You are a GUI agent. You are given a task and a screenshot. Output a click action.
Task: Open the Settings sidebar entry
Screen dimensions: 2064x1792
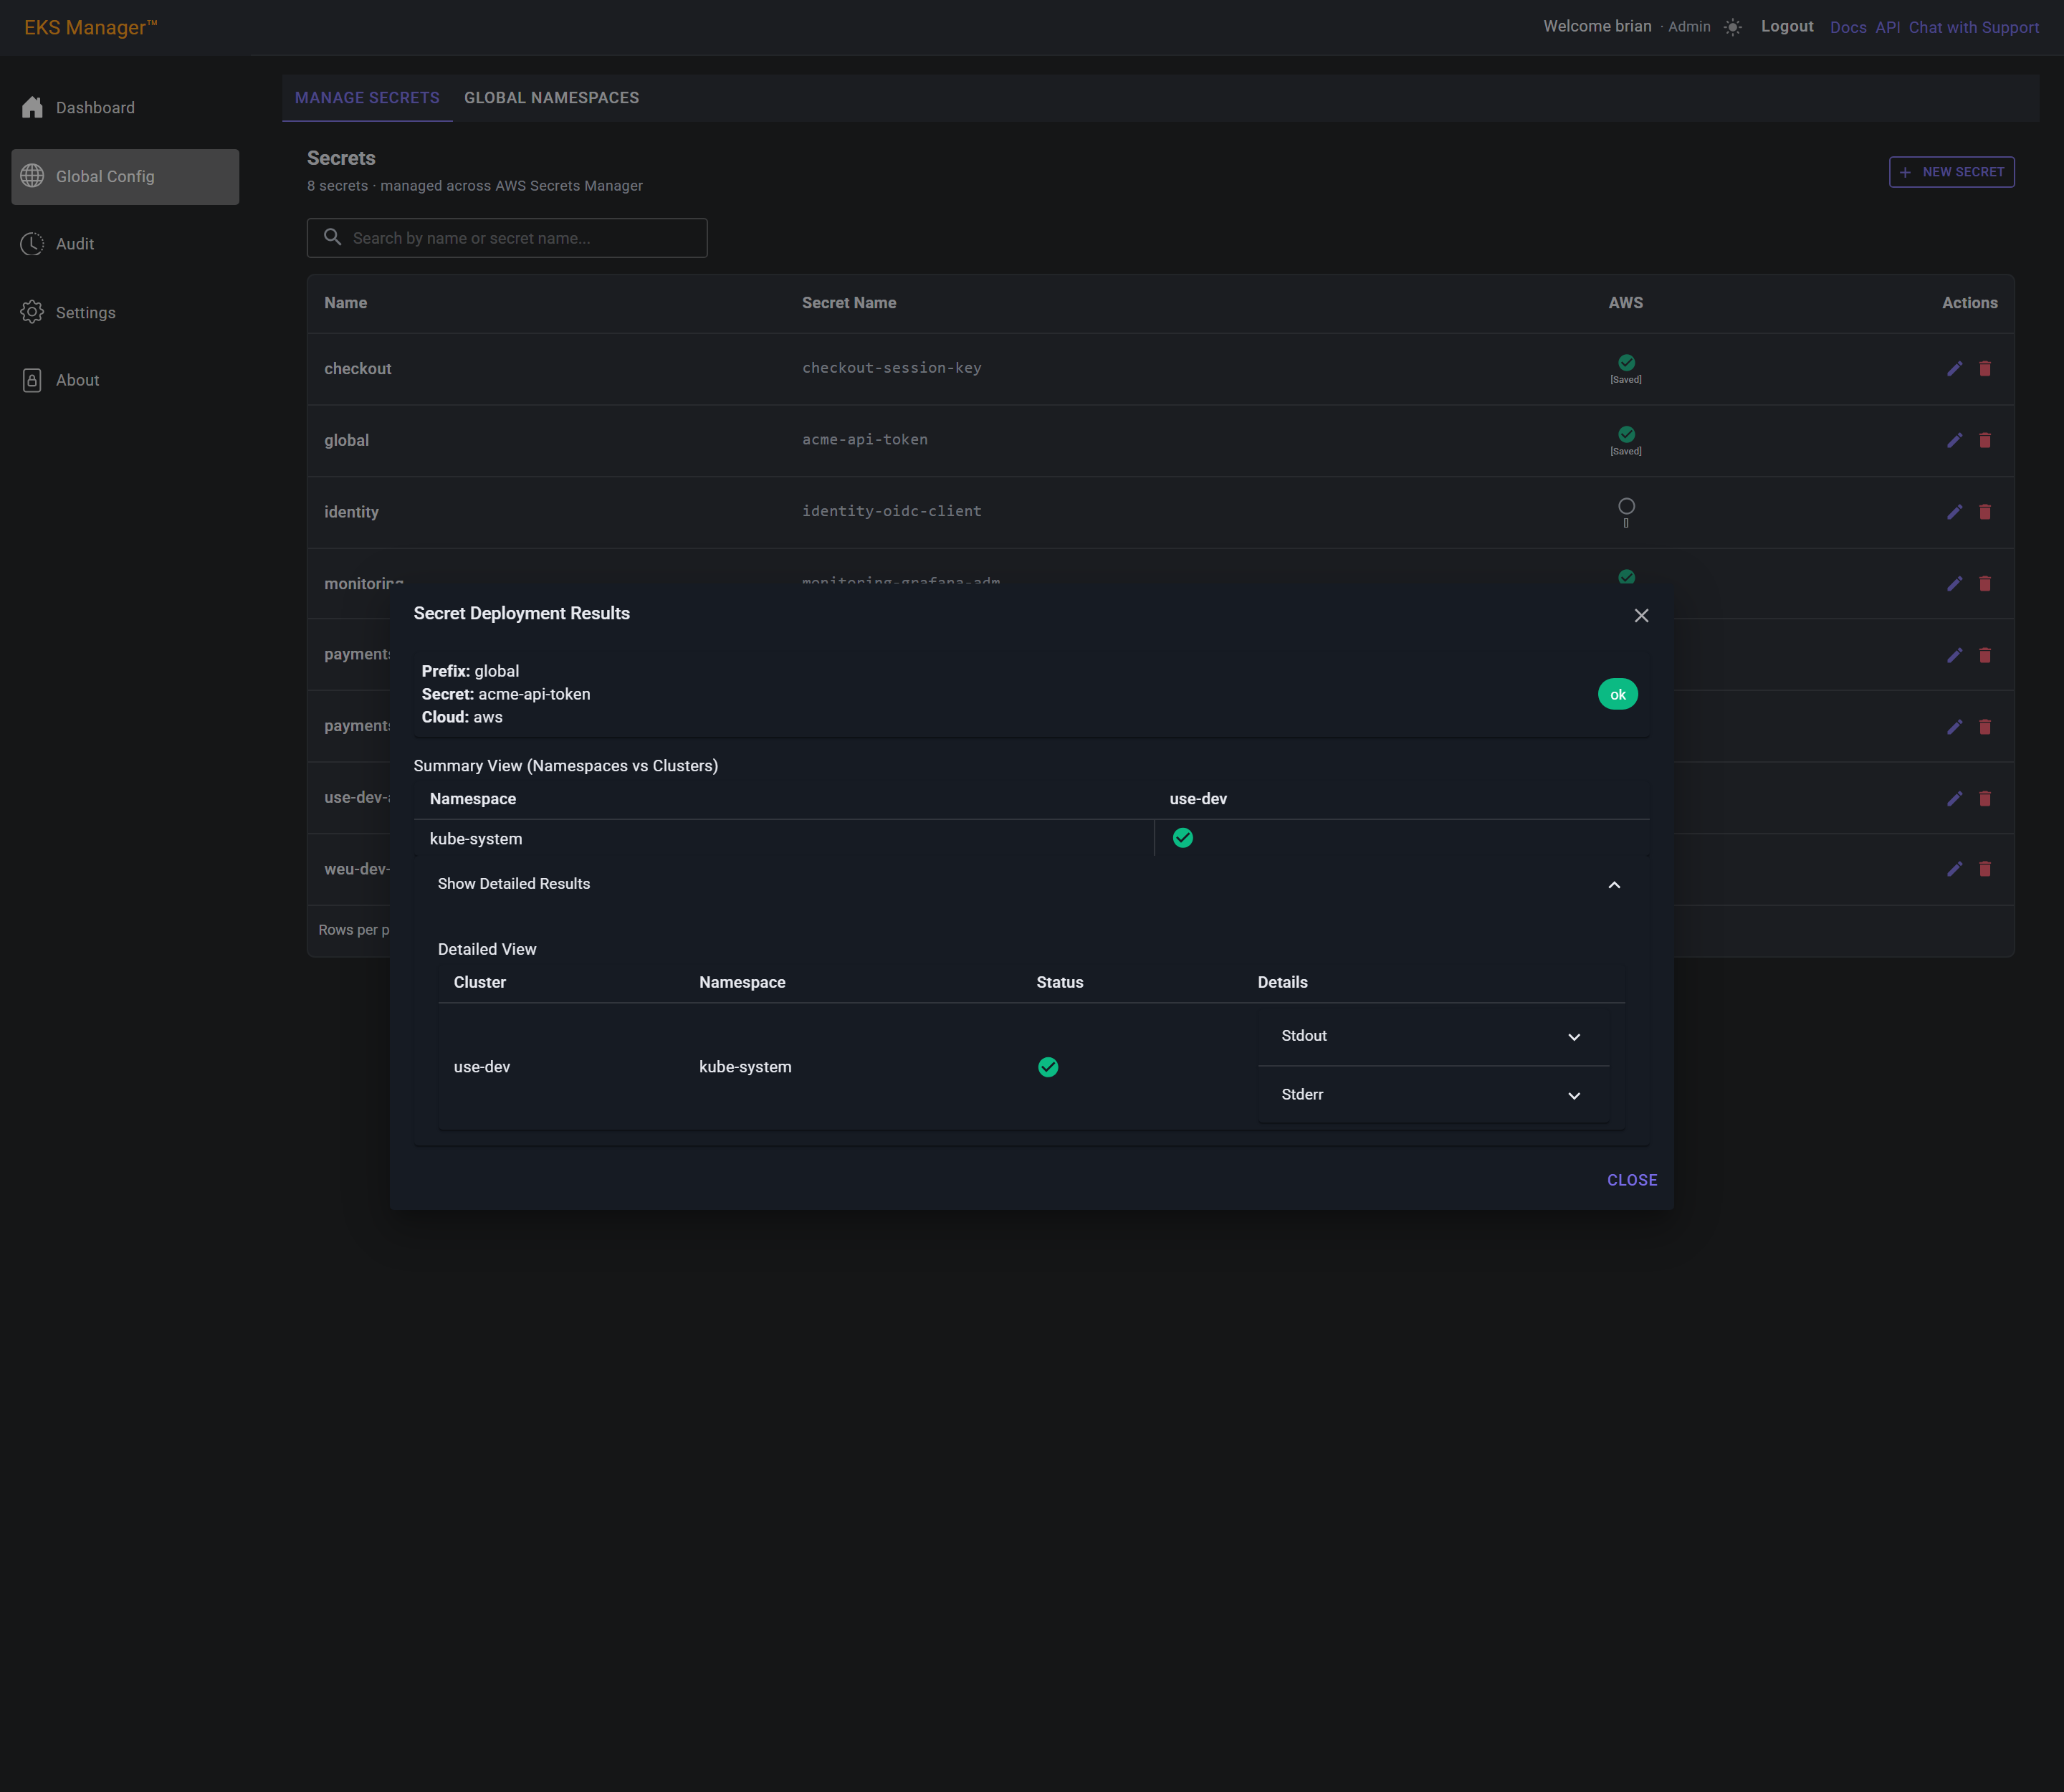pos(125,312)
